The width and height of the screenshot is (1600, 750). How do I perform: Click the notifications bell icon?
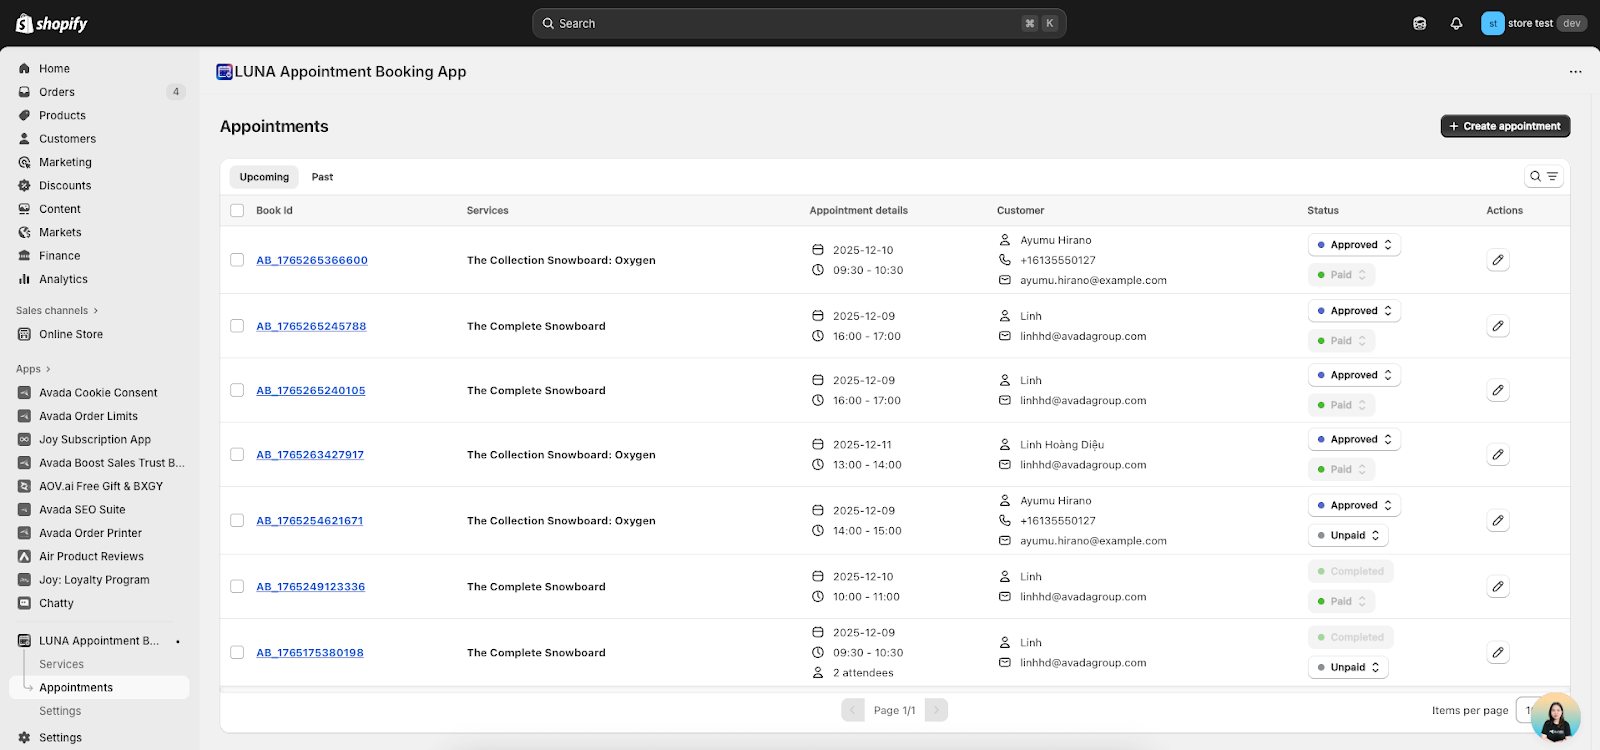pos(1456,24)
